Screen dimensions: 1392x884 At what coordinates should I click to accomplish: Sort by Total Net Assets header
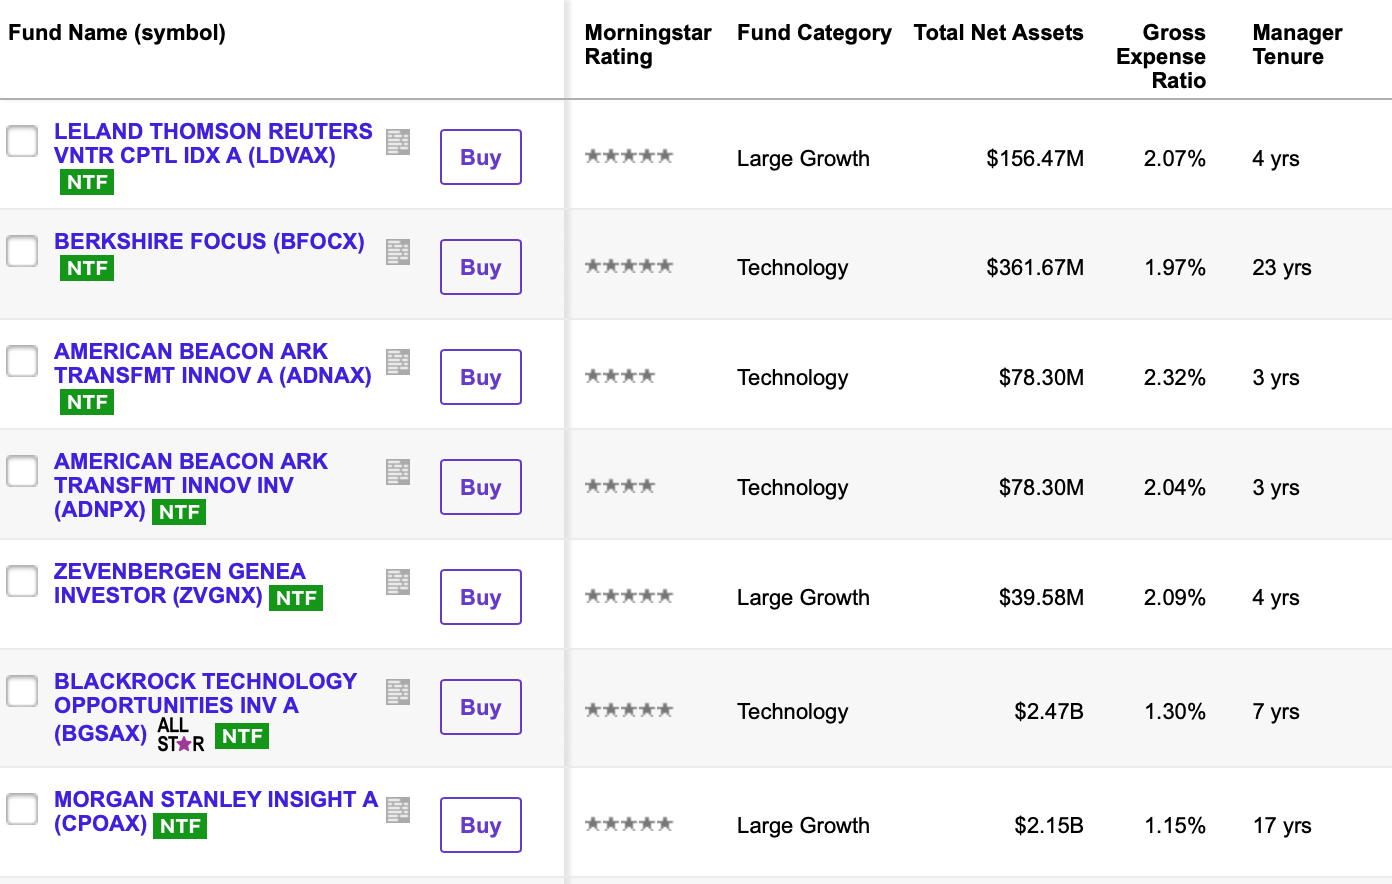(998, 33)
